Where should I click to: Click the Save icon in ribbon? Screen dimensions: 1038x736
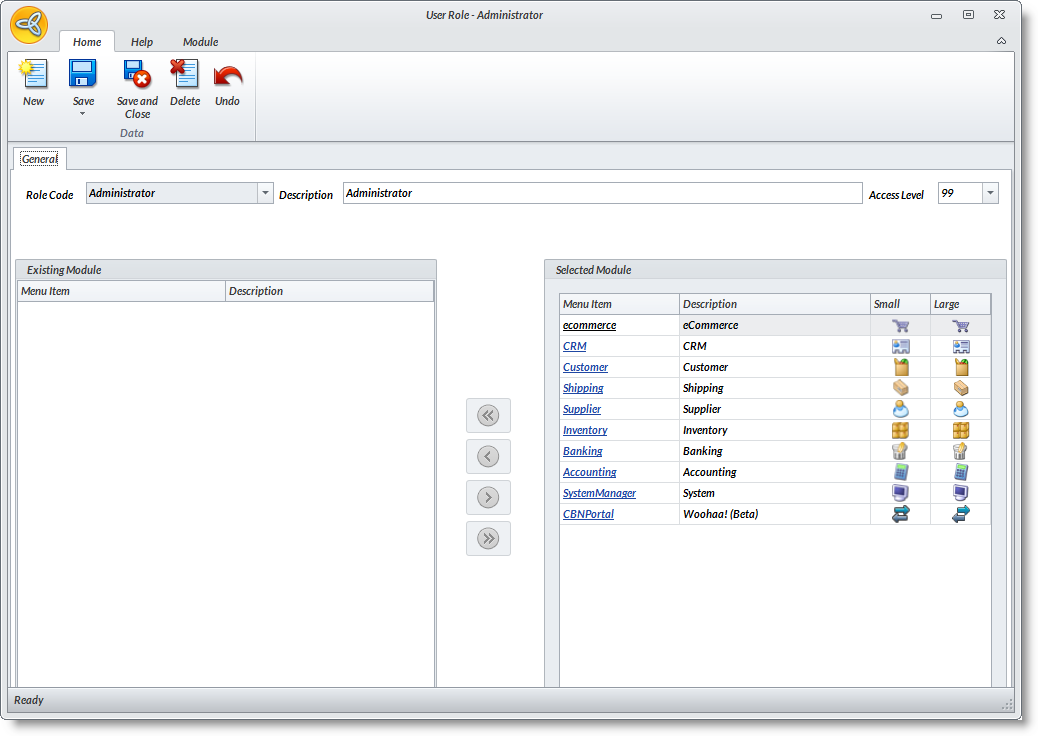pyautogui.click(x=83, y=75)
